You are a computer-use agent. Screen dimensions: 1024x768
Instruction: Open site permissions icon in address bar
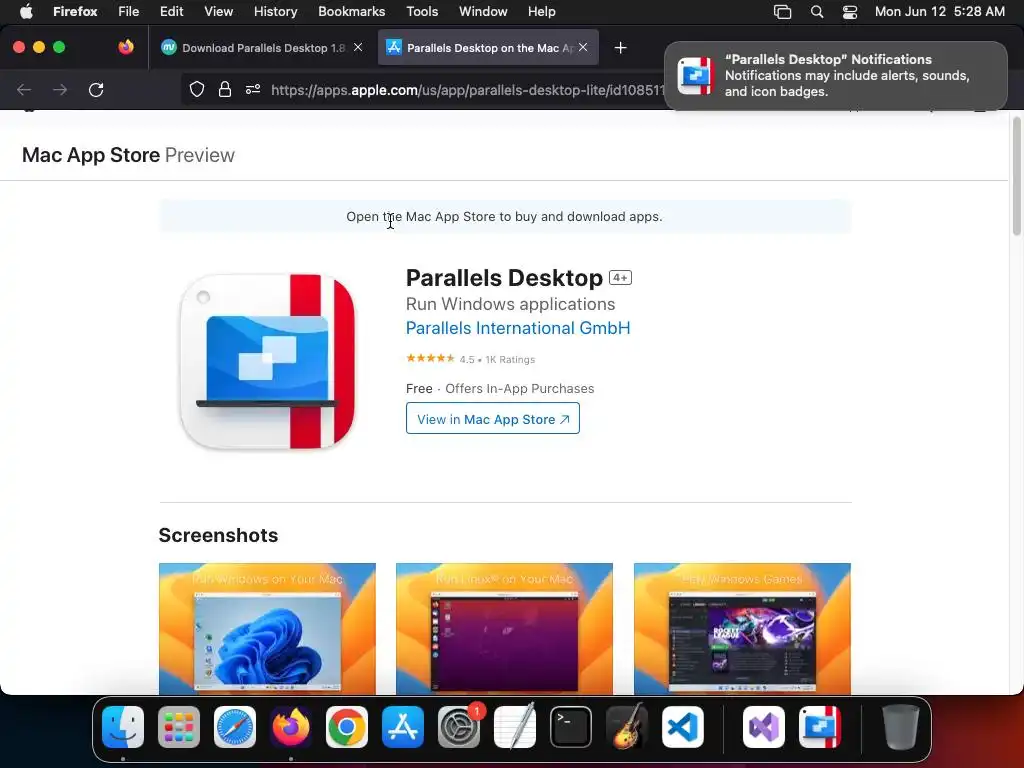[253, 89]
